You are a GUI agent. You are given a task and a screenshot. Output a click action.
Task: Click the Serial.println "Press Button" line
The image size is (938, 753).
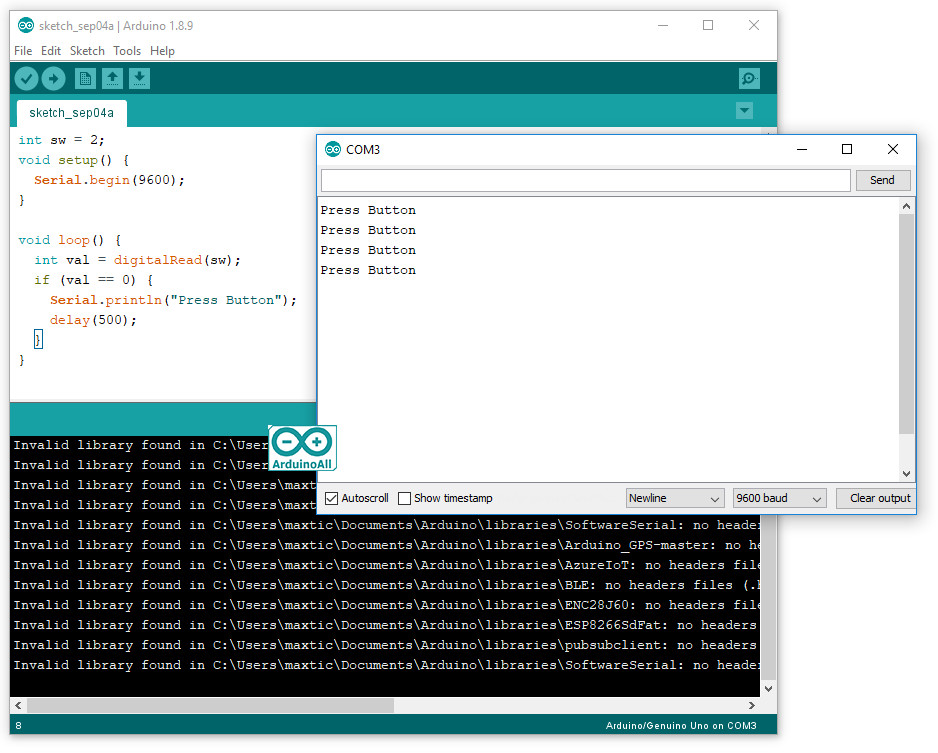tap(173, 300)
